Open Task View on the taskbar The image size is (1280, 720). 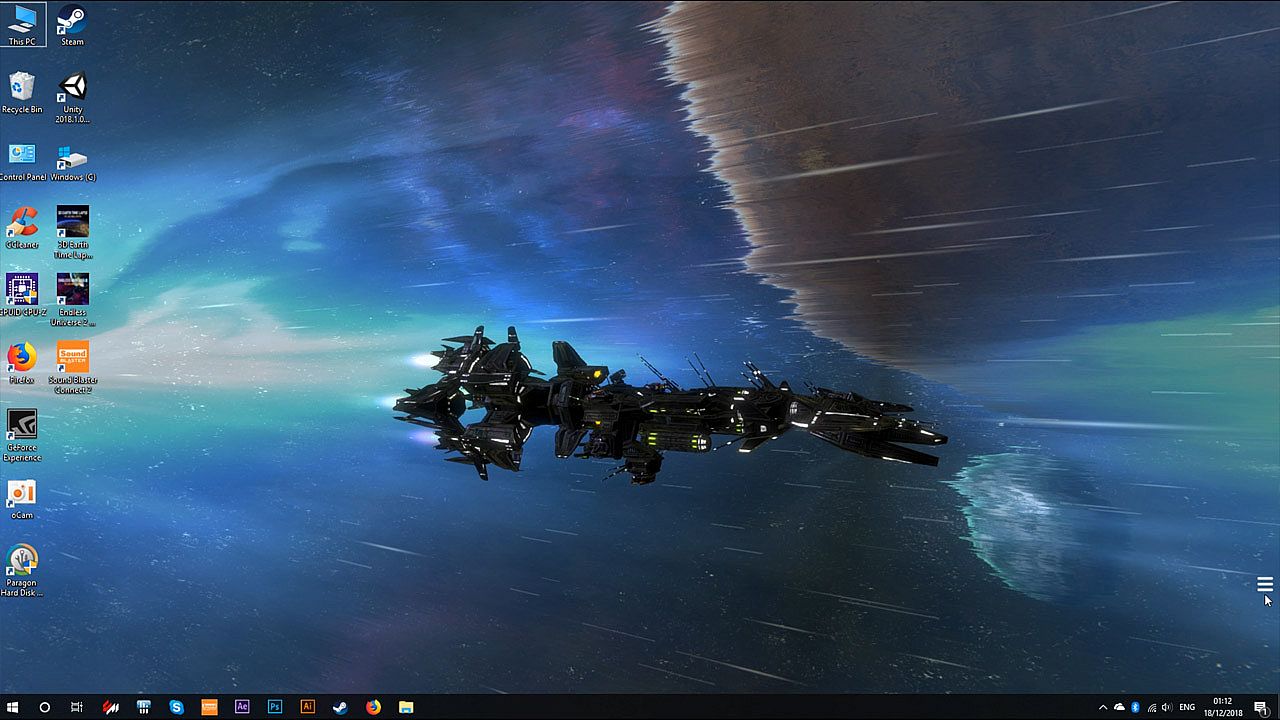click(x=76, y=707)
